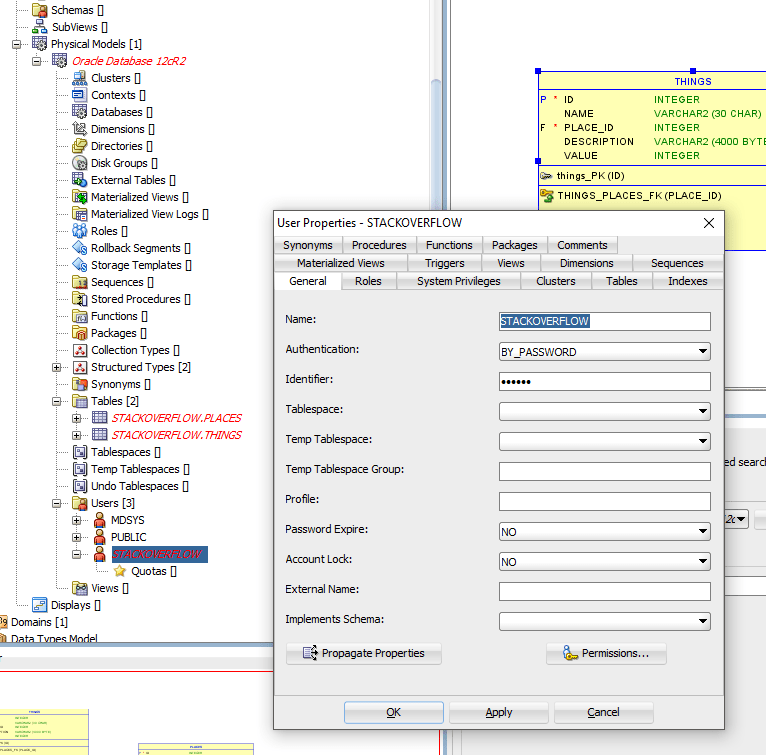Expand the Structured Types node
Screen dimensions: 766x755
point(57,367)
